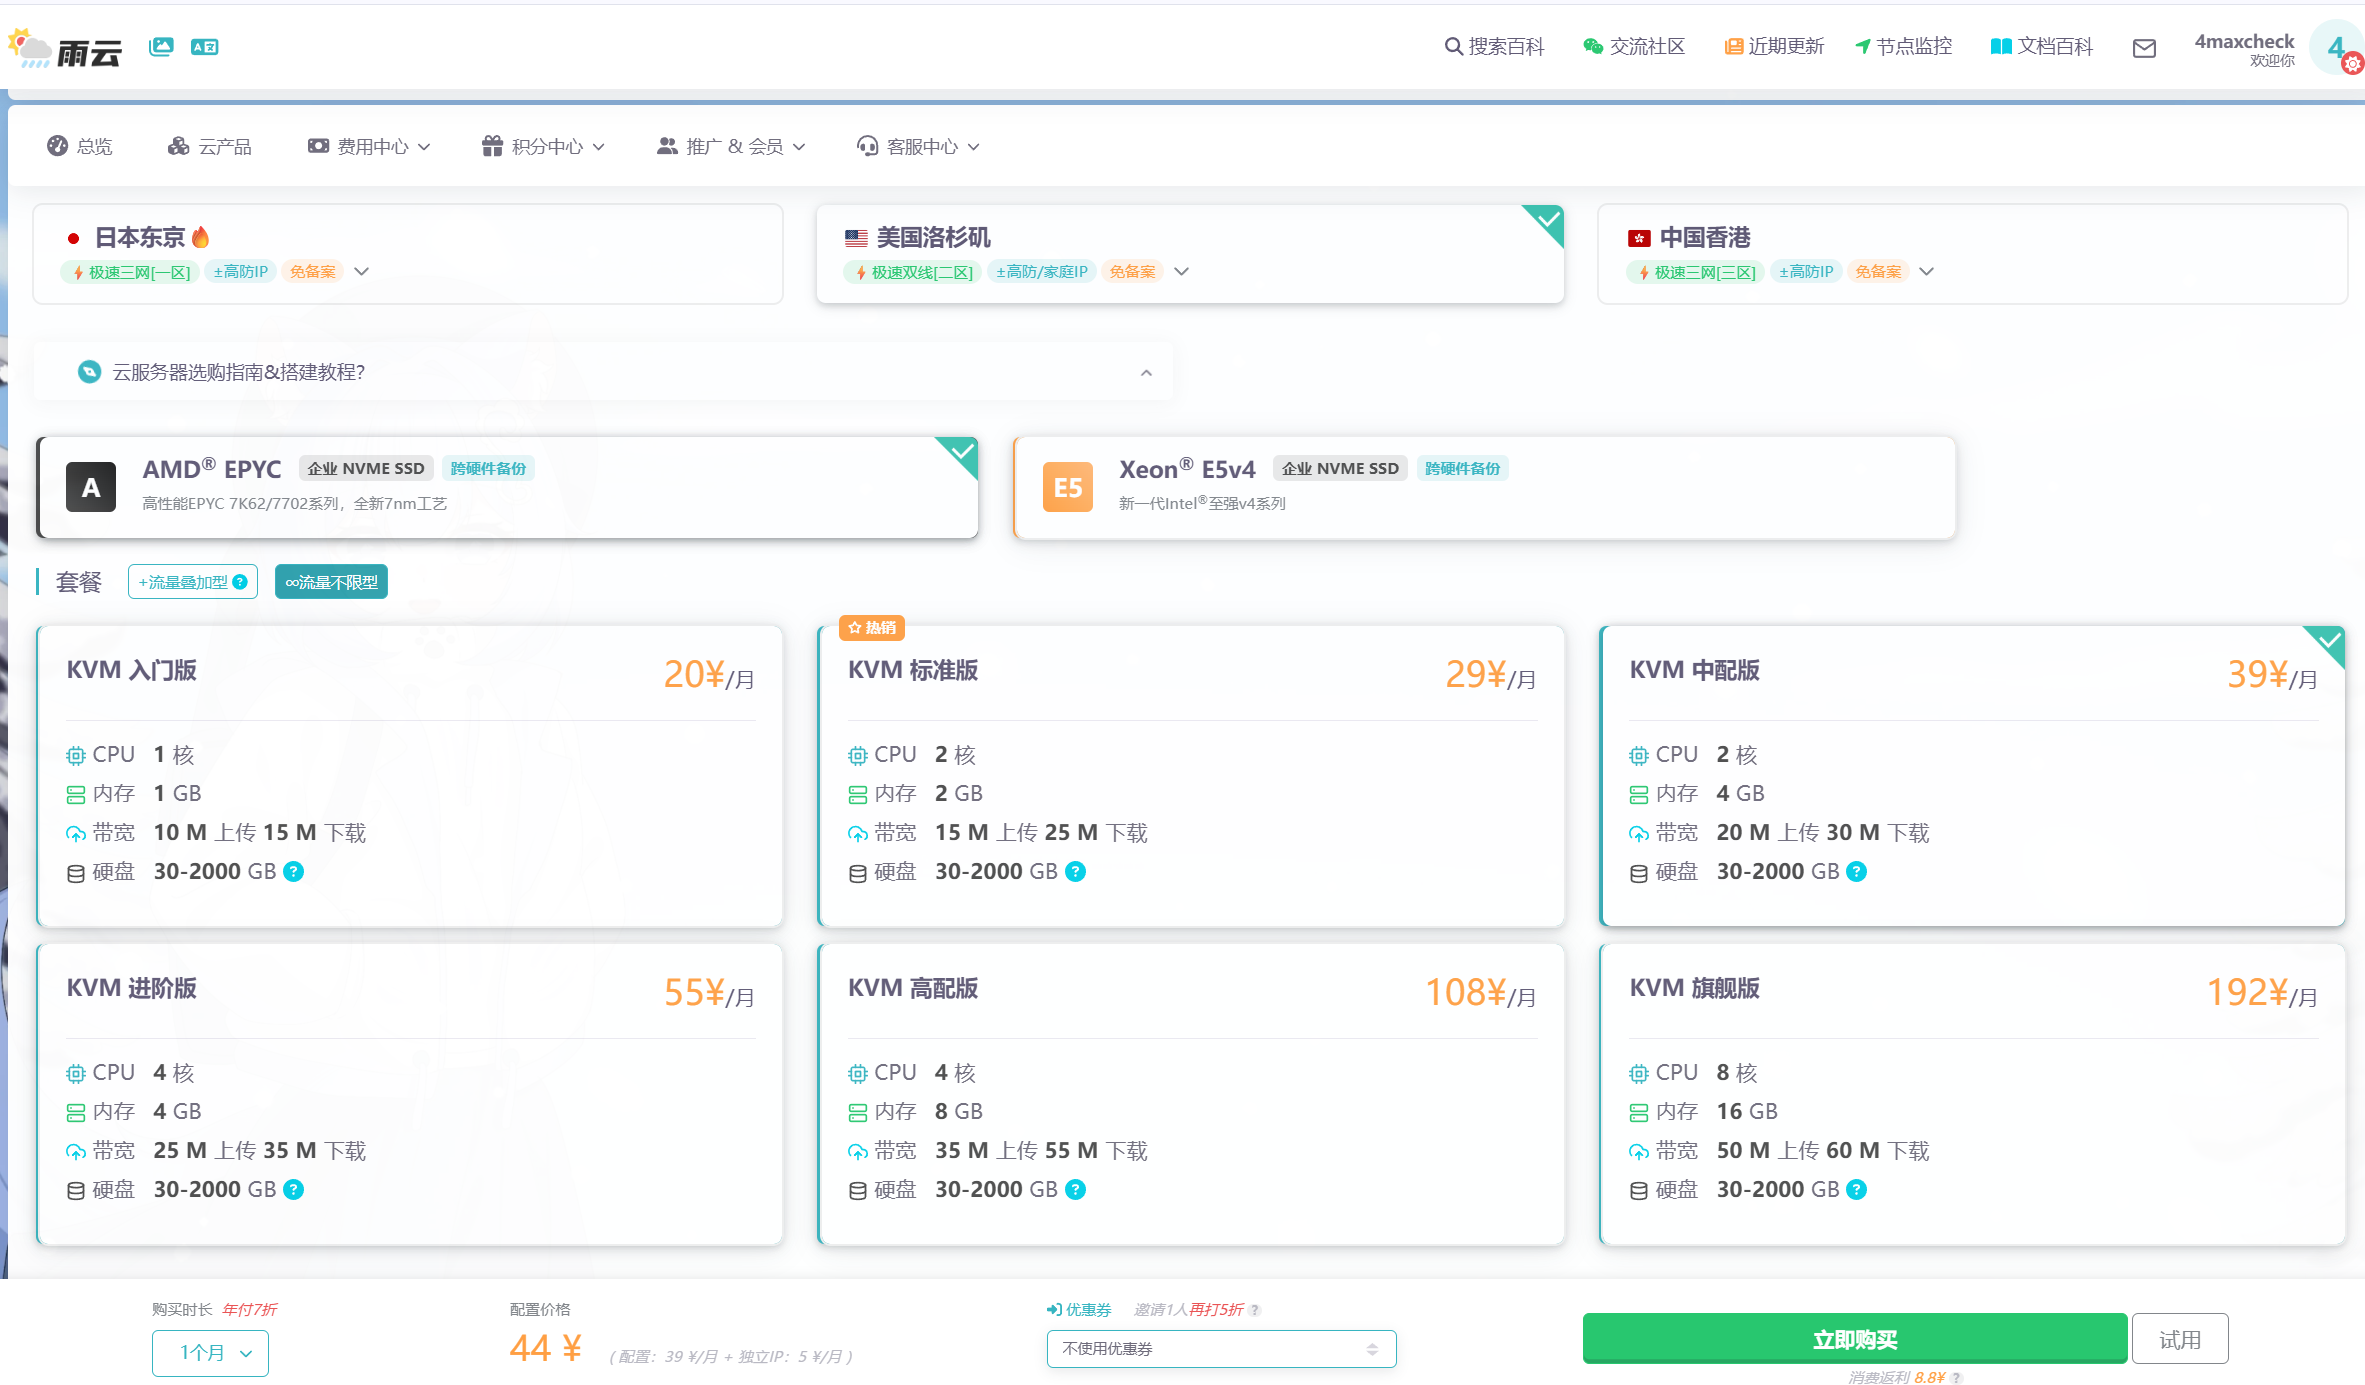Click the question icon on 流量叠加型 tag
2365x1385 pixels.
click(x=240, y=582)
